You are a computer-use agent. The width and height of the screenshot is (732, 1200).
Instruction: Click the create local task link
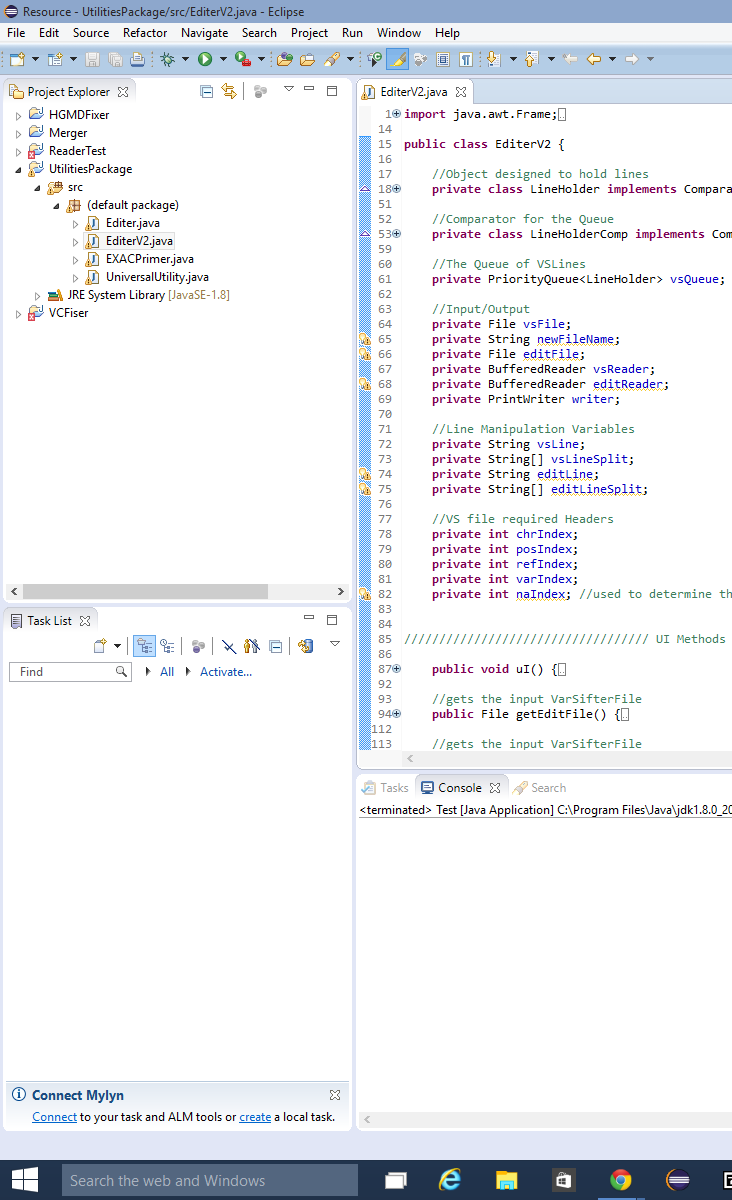255,1117
